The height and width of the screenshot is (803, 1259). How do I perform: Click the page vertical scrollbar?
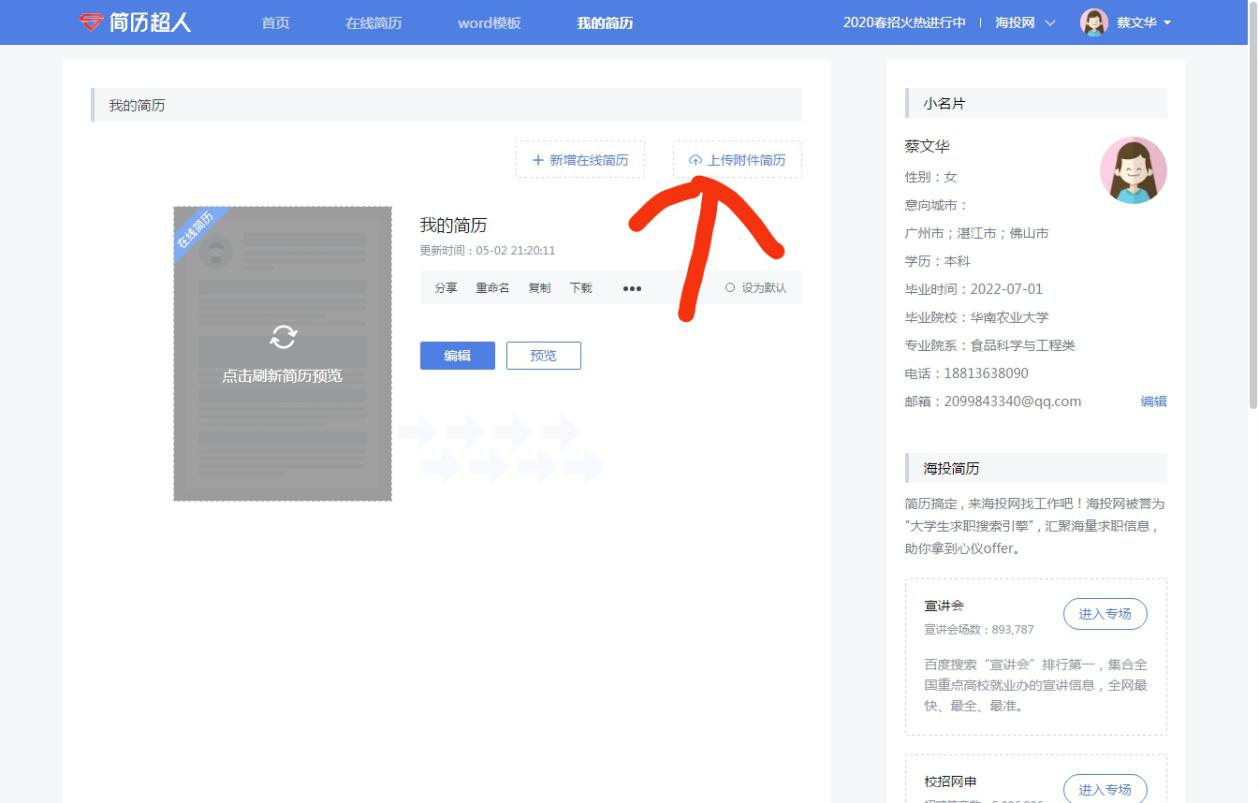click(1253, 230)
